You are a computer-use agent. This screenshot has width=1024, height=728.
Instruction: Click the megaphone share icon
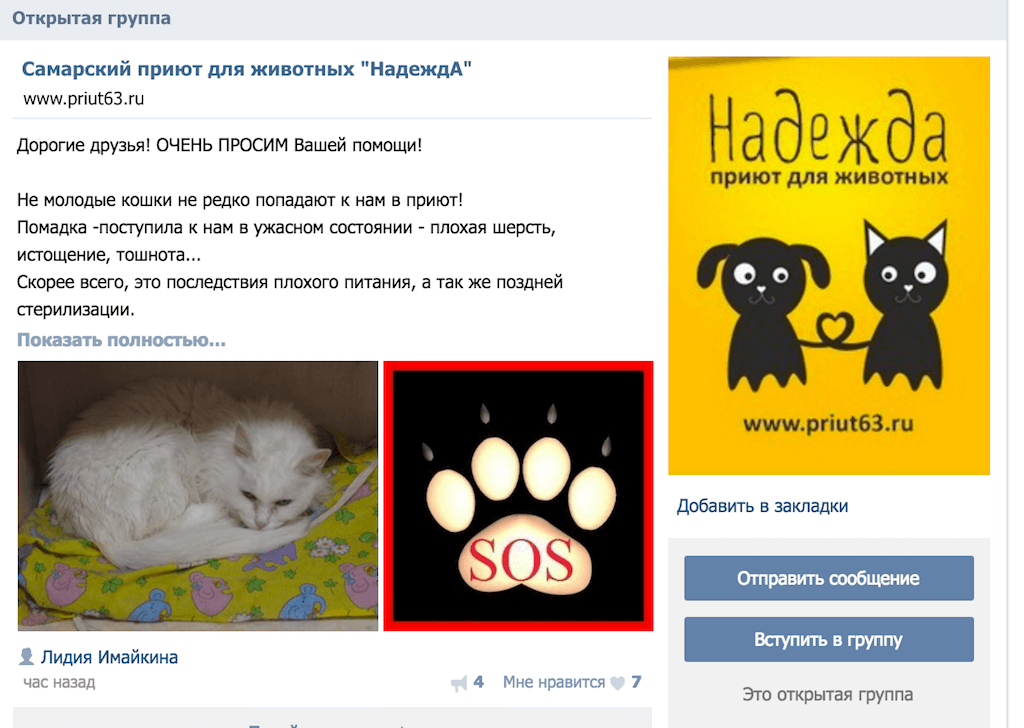(x=458, y=684)
